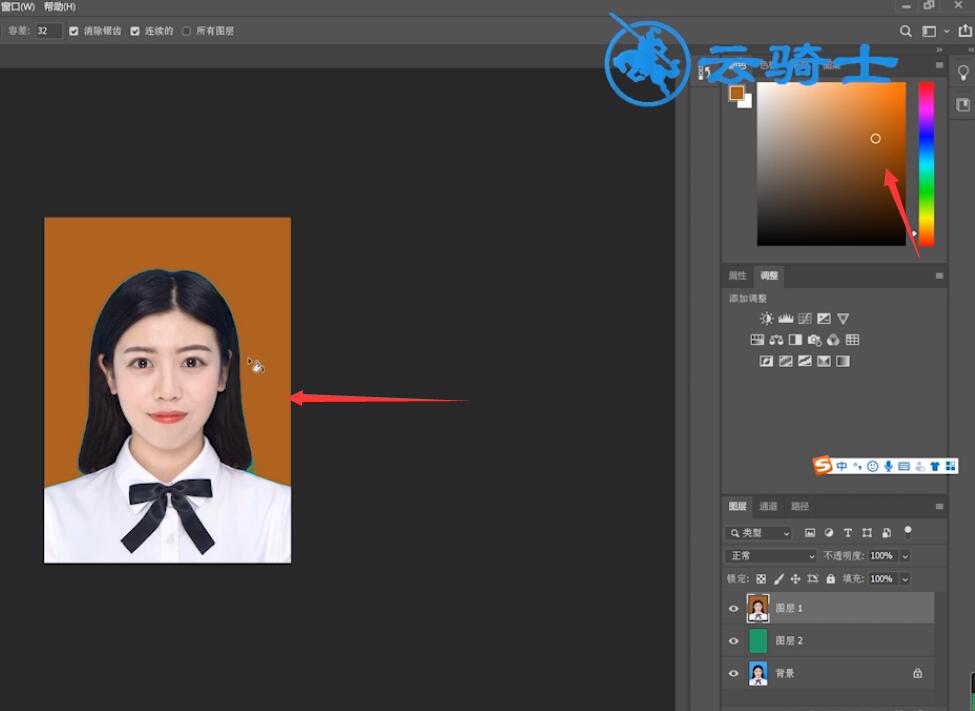
Task: Click the background color swatch (white)
Action: 747,103
